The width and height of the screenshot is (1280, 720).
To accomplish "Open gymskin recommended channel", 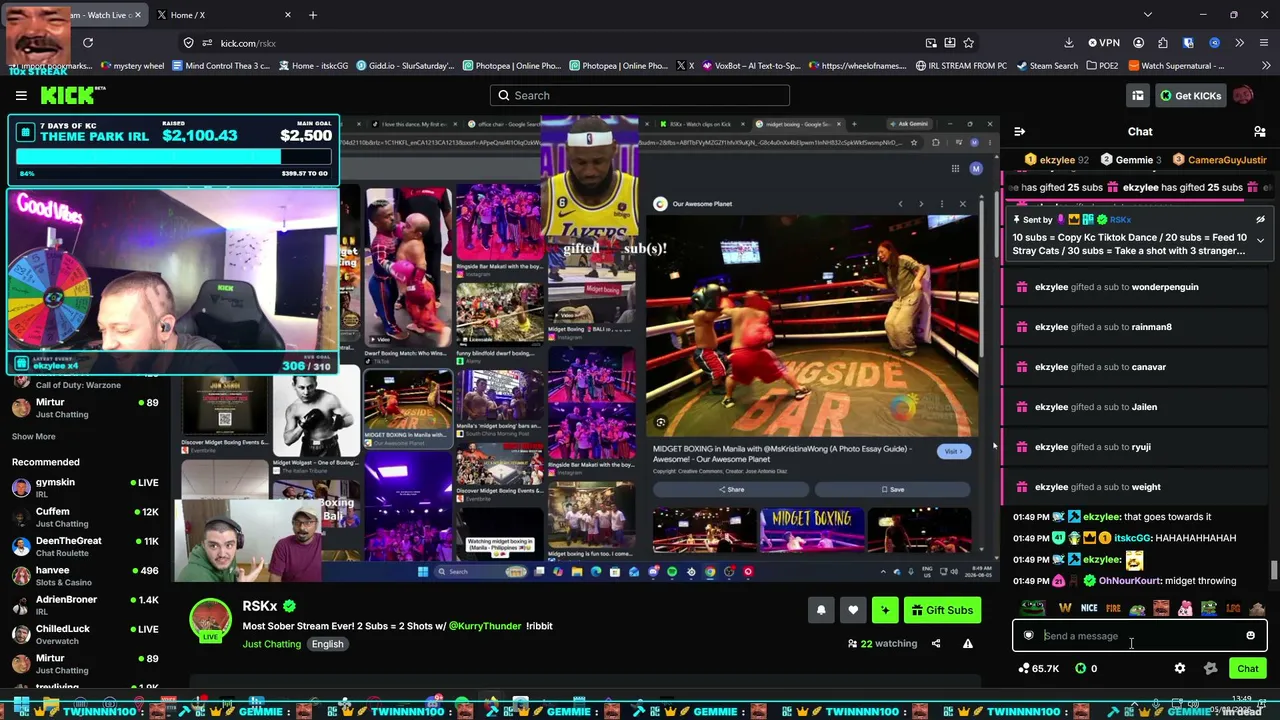I will [x=85, y=487].
